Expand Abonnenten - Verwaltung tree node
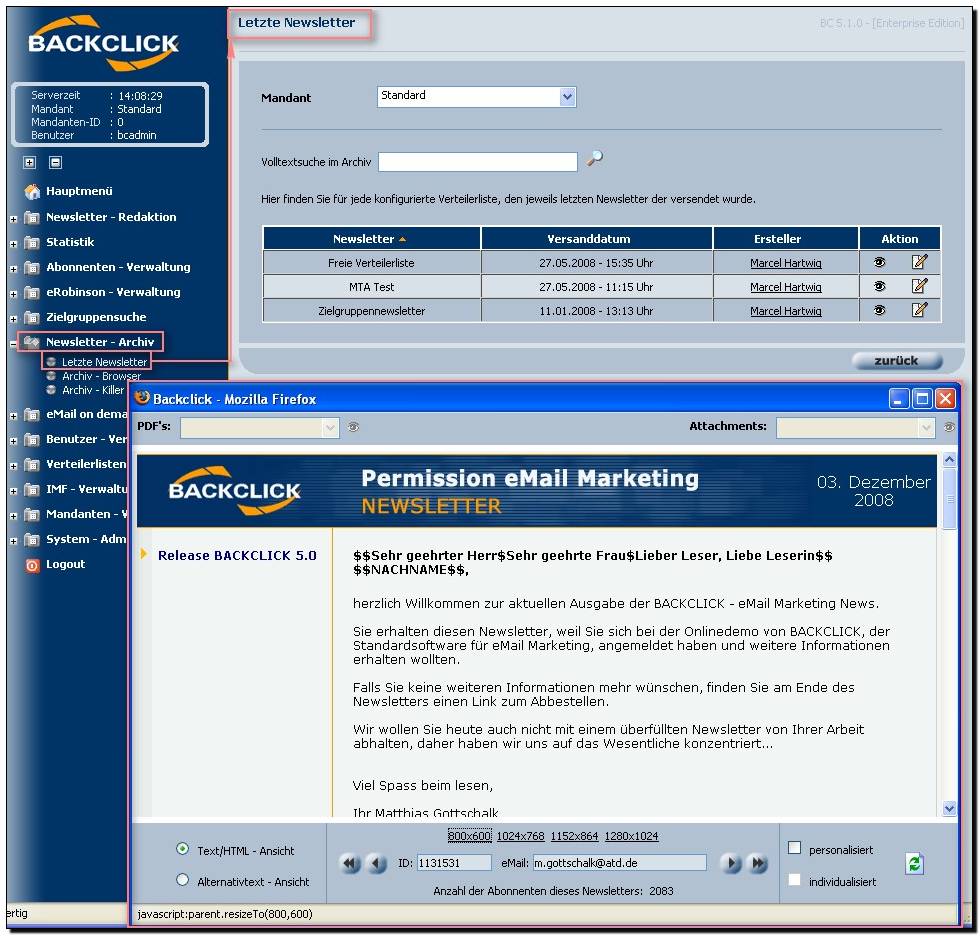The width and height of the screenshot is (980, 936). (13, 269)
